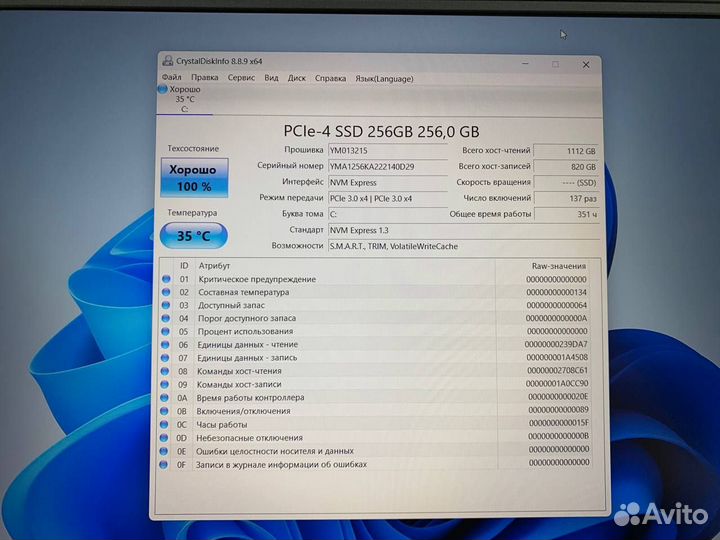Click the drive letter field C:
This screenshot has height=540, width=720.
point(388,214)
